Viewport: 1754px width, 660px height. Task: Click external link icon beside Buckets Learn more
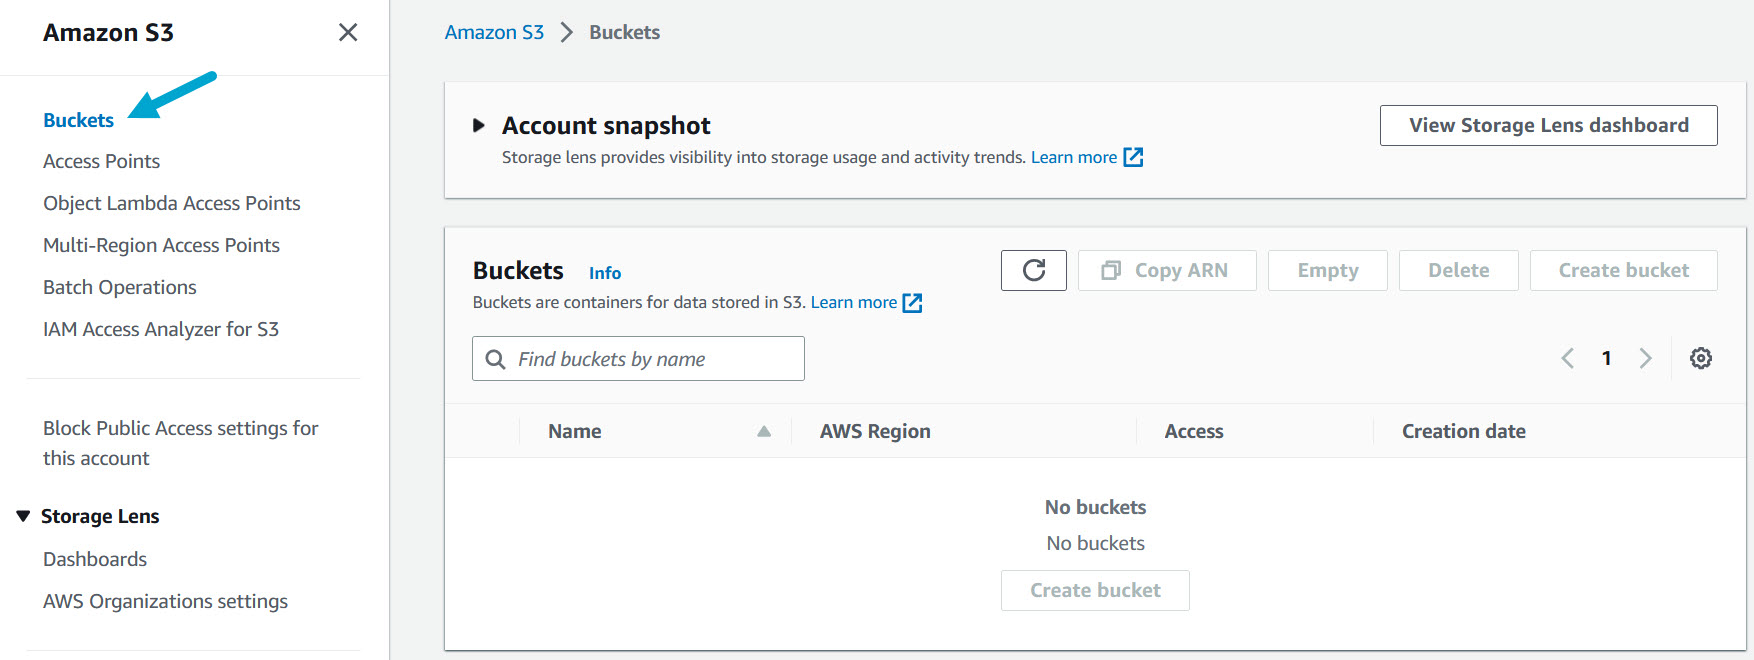point(912,303)
